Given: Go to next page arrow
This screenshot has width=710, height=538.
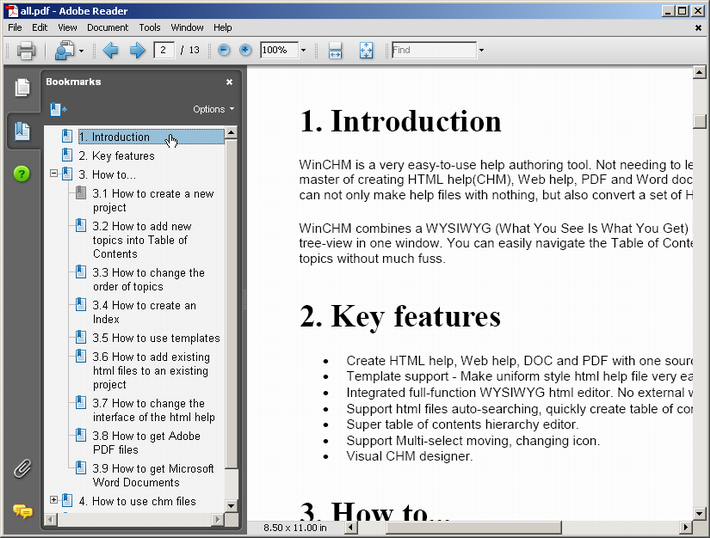Looking at the screenshot, I should [x=137, y=50].
